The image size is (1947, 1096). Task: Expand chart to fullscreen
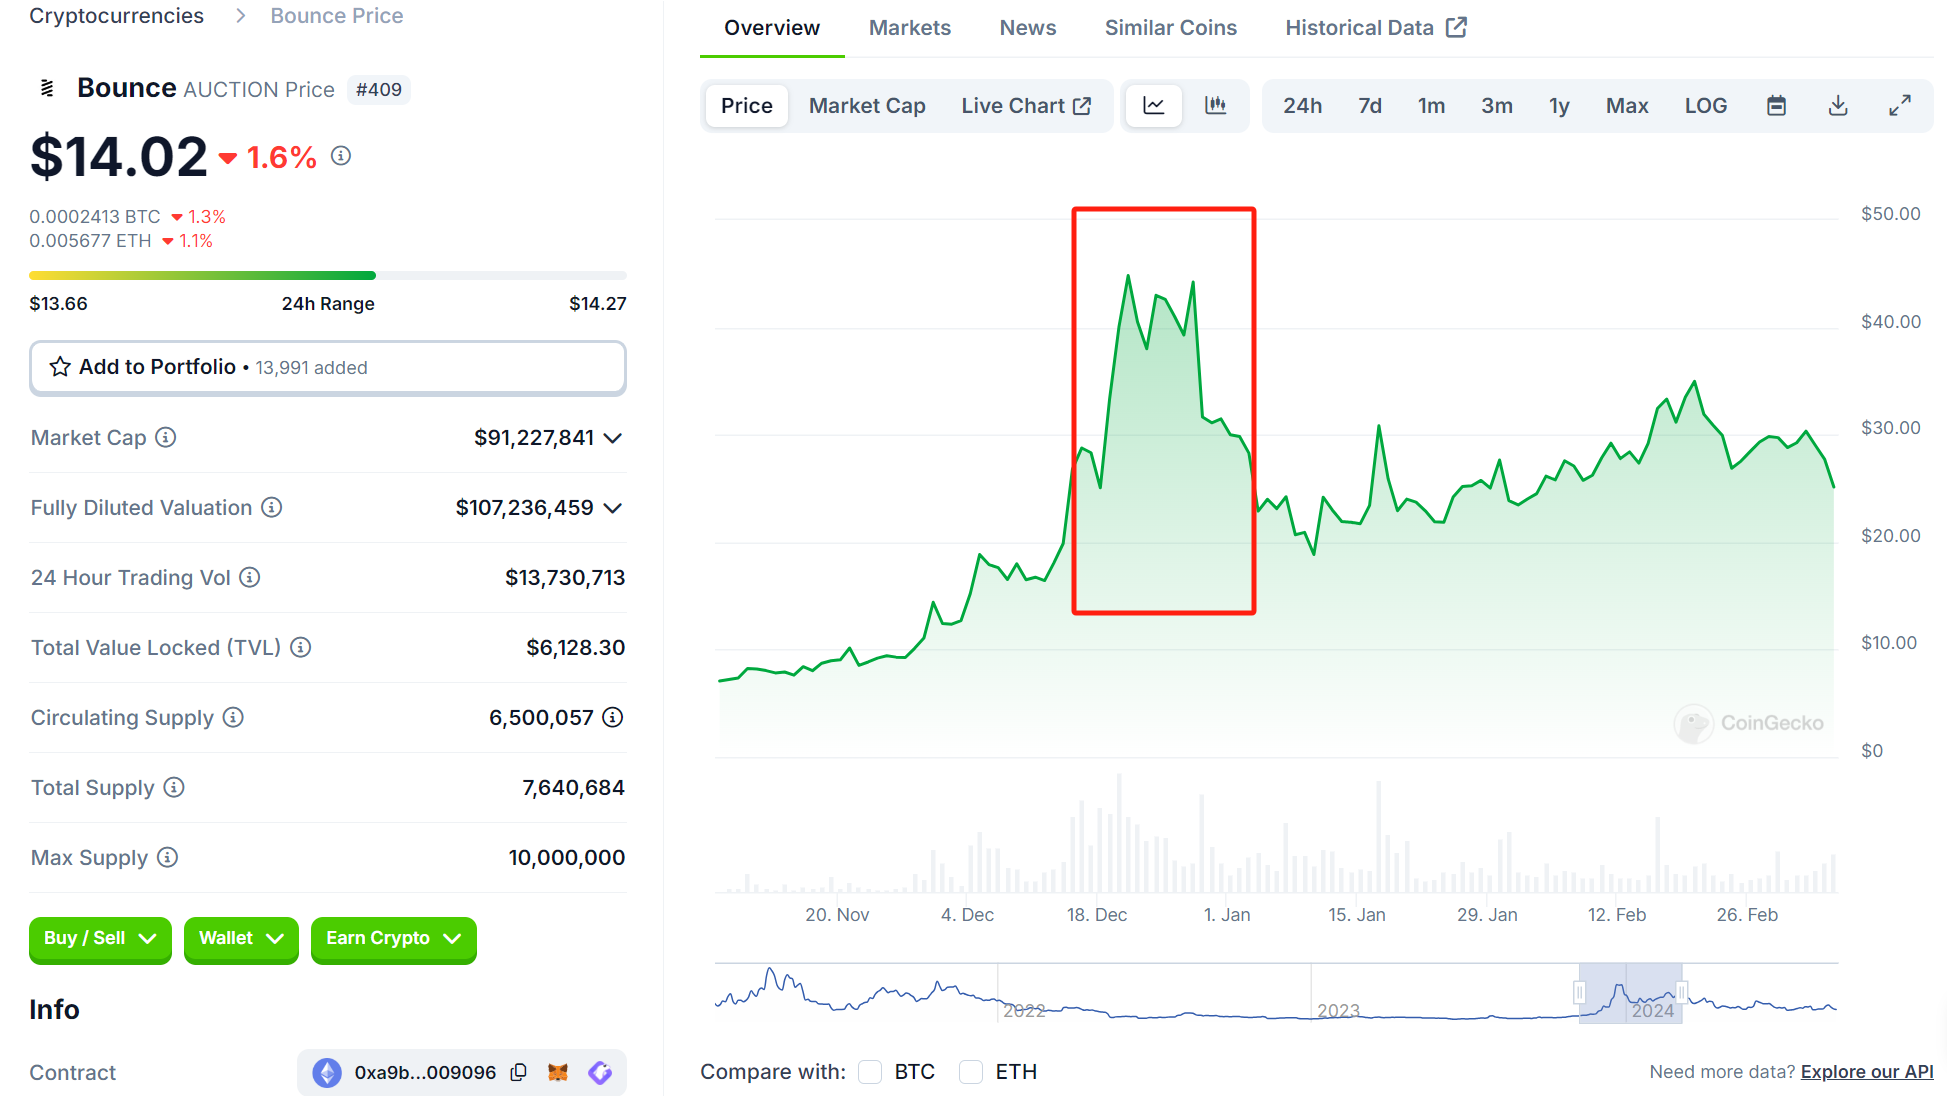(1900, 106)
